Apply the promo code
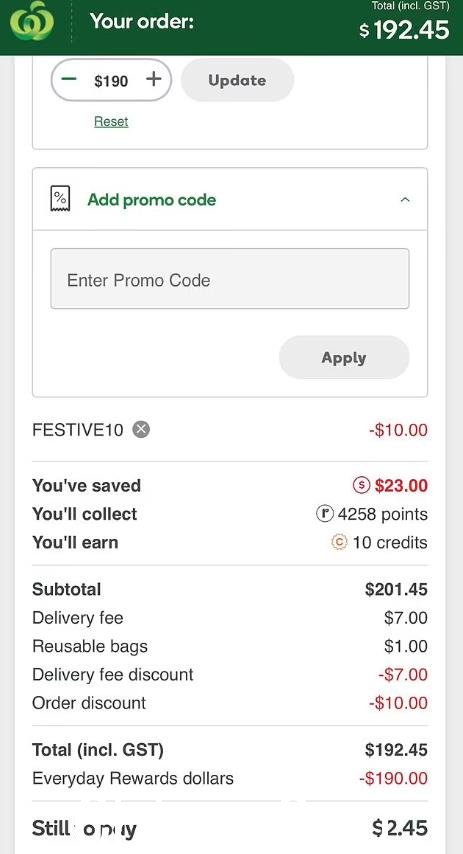The width and height of the screenshot is (463, 854). (344, 357)
